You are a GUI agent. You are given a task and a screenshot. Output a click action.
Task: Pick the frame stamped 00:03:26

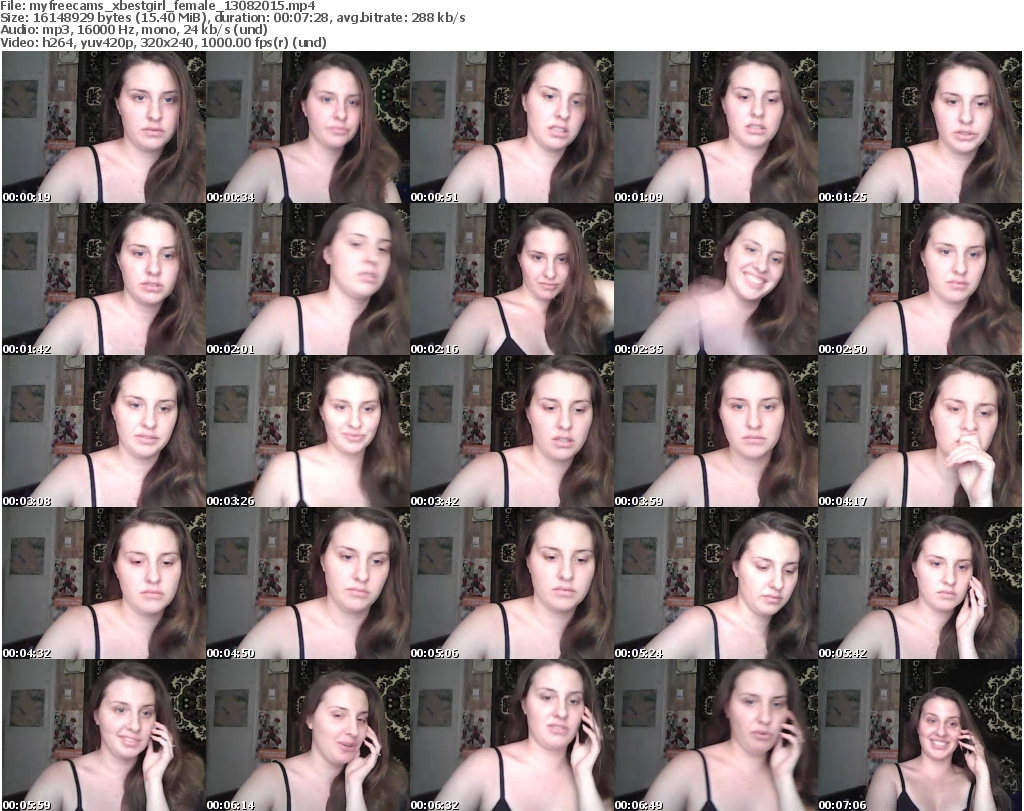point(308,432)
